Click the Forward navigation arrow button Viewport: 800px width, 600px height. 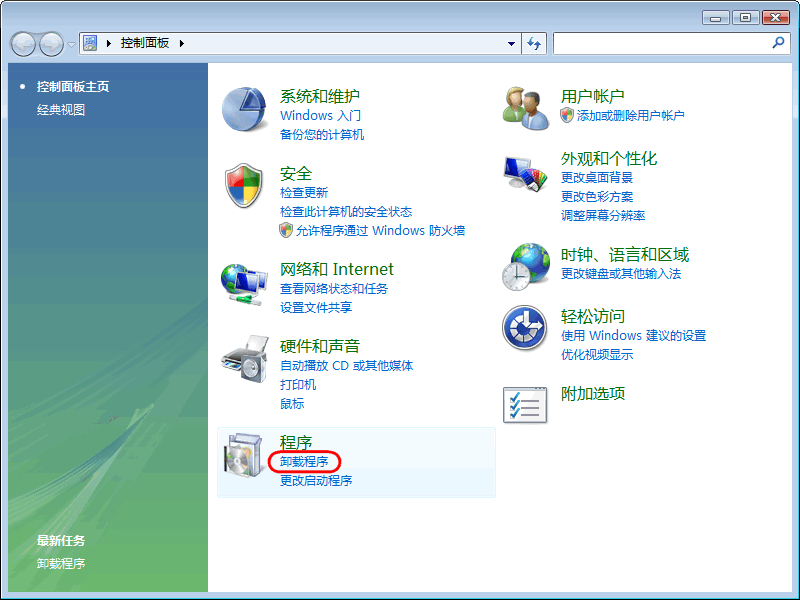(x=52, y=44)
